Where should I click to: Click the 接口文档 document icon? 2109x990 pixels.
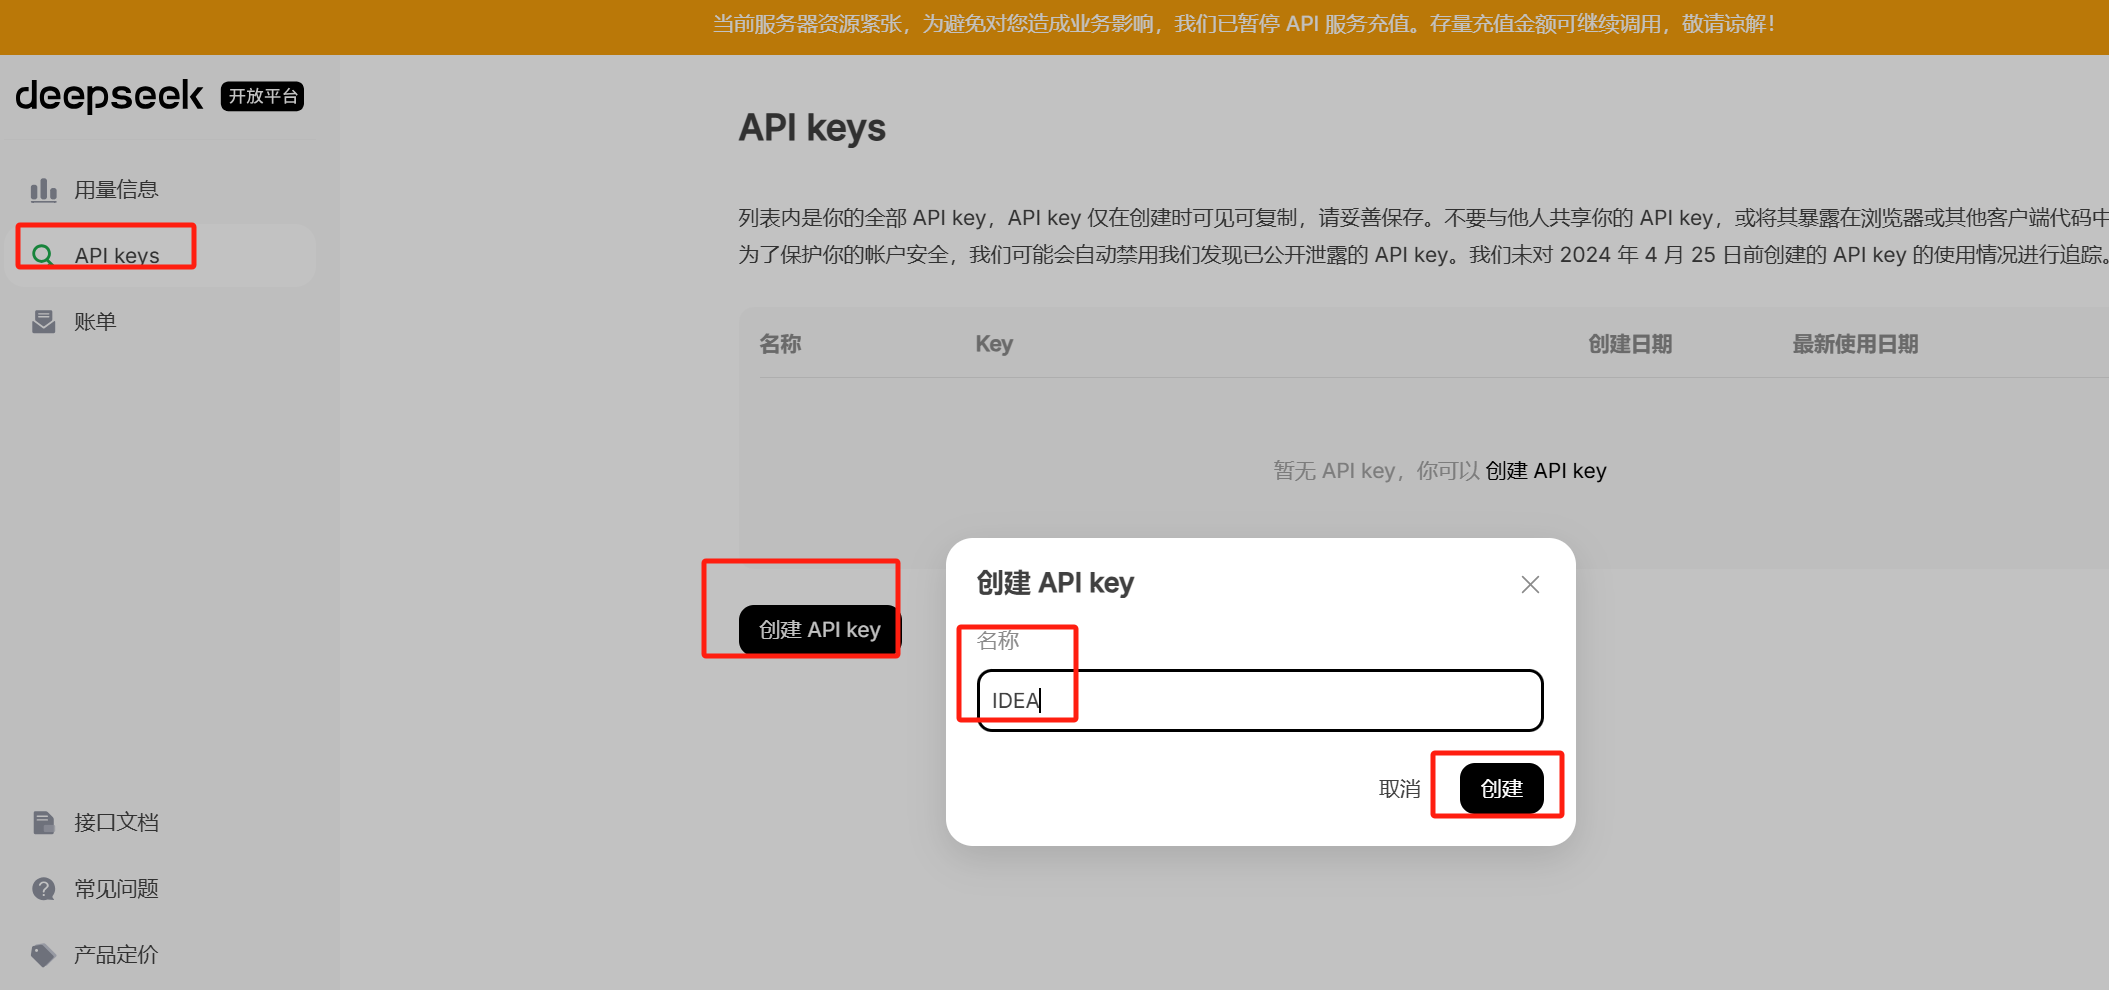(x=43, y=822)
